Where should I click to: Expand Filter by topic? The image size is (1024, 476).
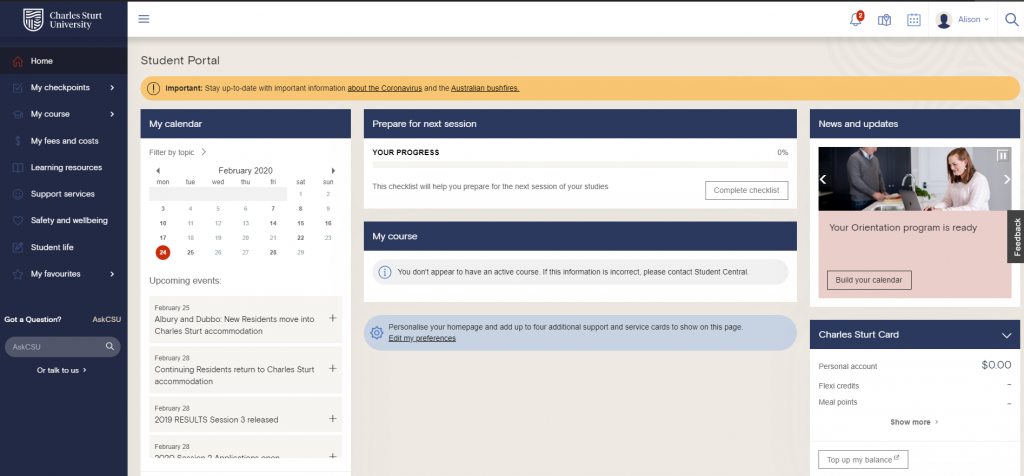click(x=178, y=152)
